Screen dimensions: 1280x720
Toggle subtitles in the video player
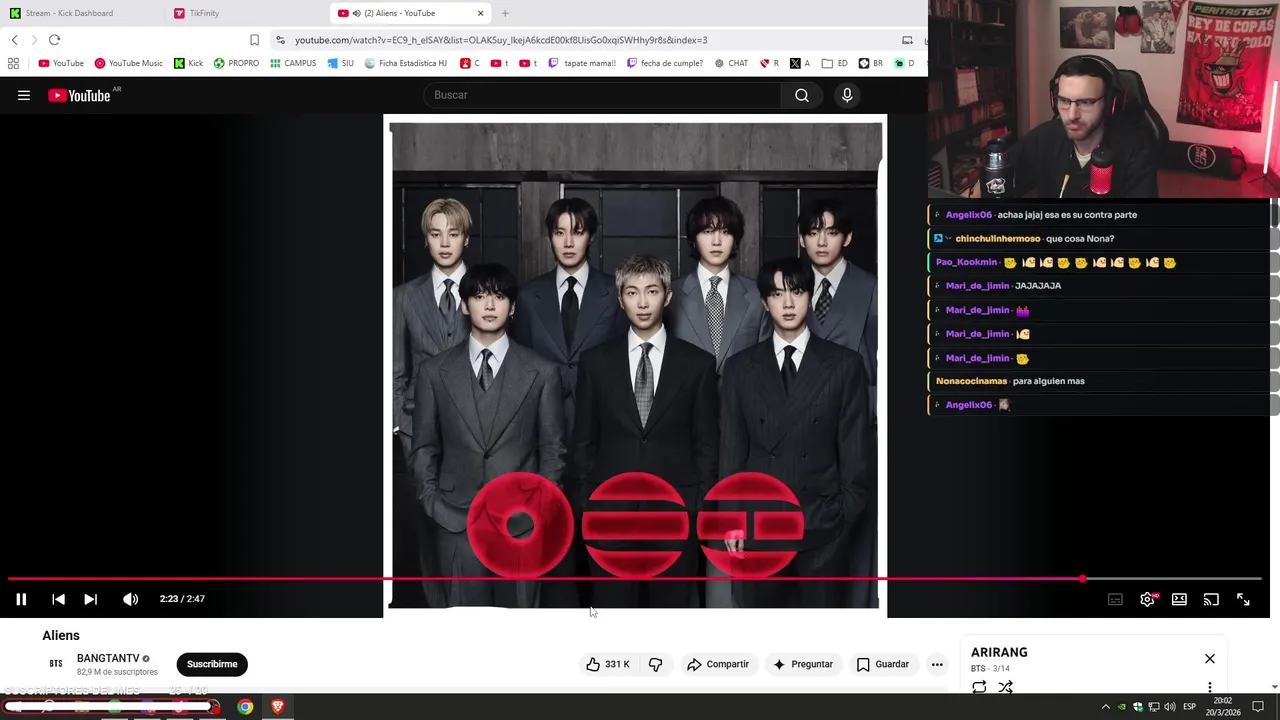tap(1115, 599)
